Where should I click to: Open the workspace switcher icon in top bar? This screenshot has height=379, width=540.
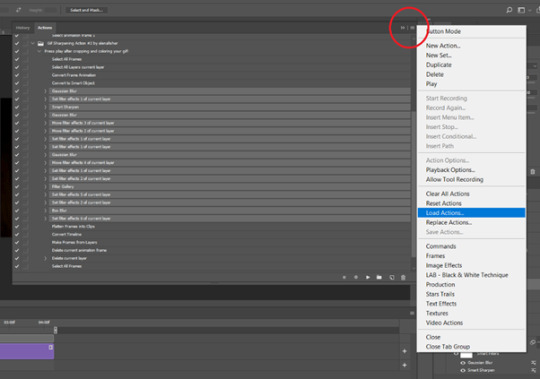[521, 10]
